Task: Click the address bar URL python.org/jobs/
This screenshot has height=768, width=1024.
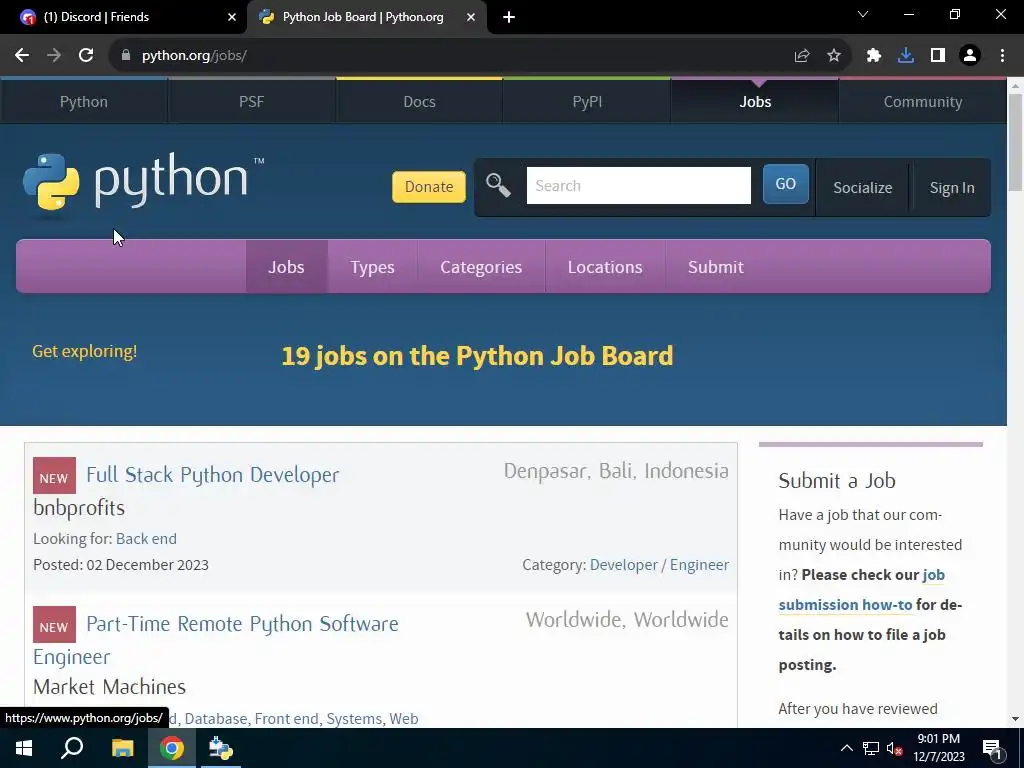Action: (x=194, y=56)
